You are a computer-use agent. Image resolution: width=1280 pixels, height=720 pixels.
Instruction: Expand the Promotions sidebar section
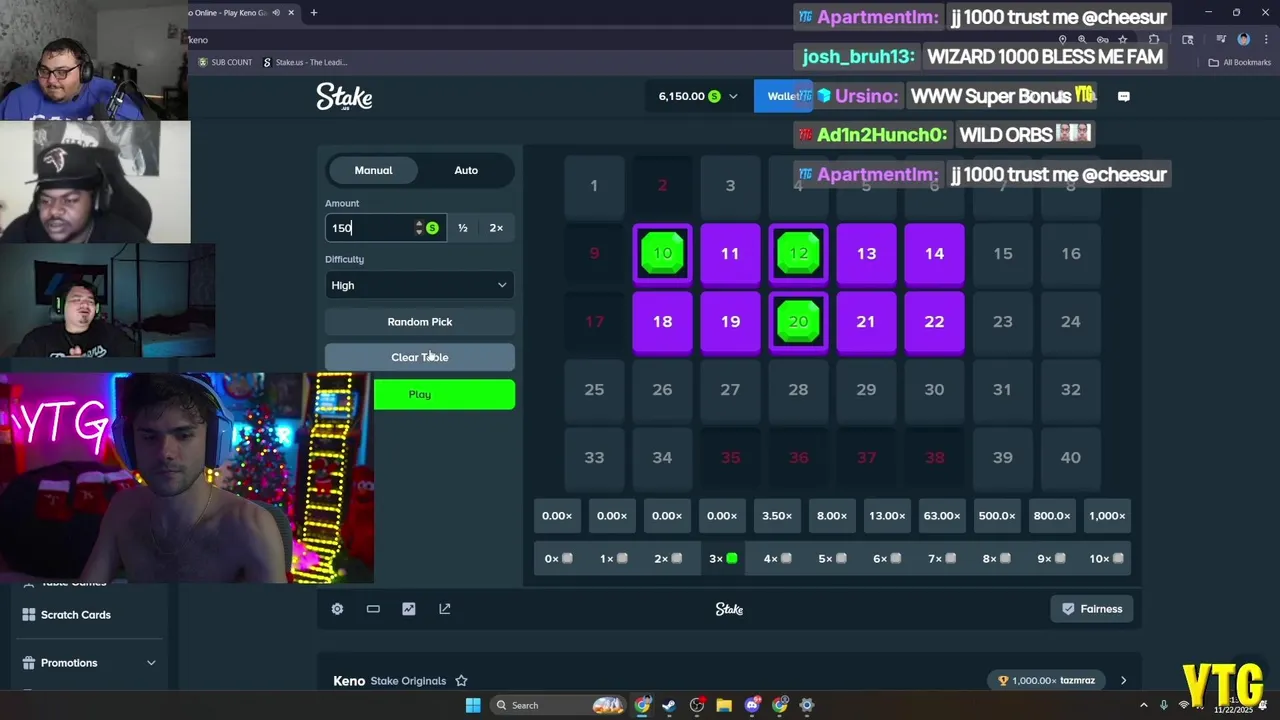point(151,663)
